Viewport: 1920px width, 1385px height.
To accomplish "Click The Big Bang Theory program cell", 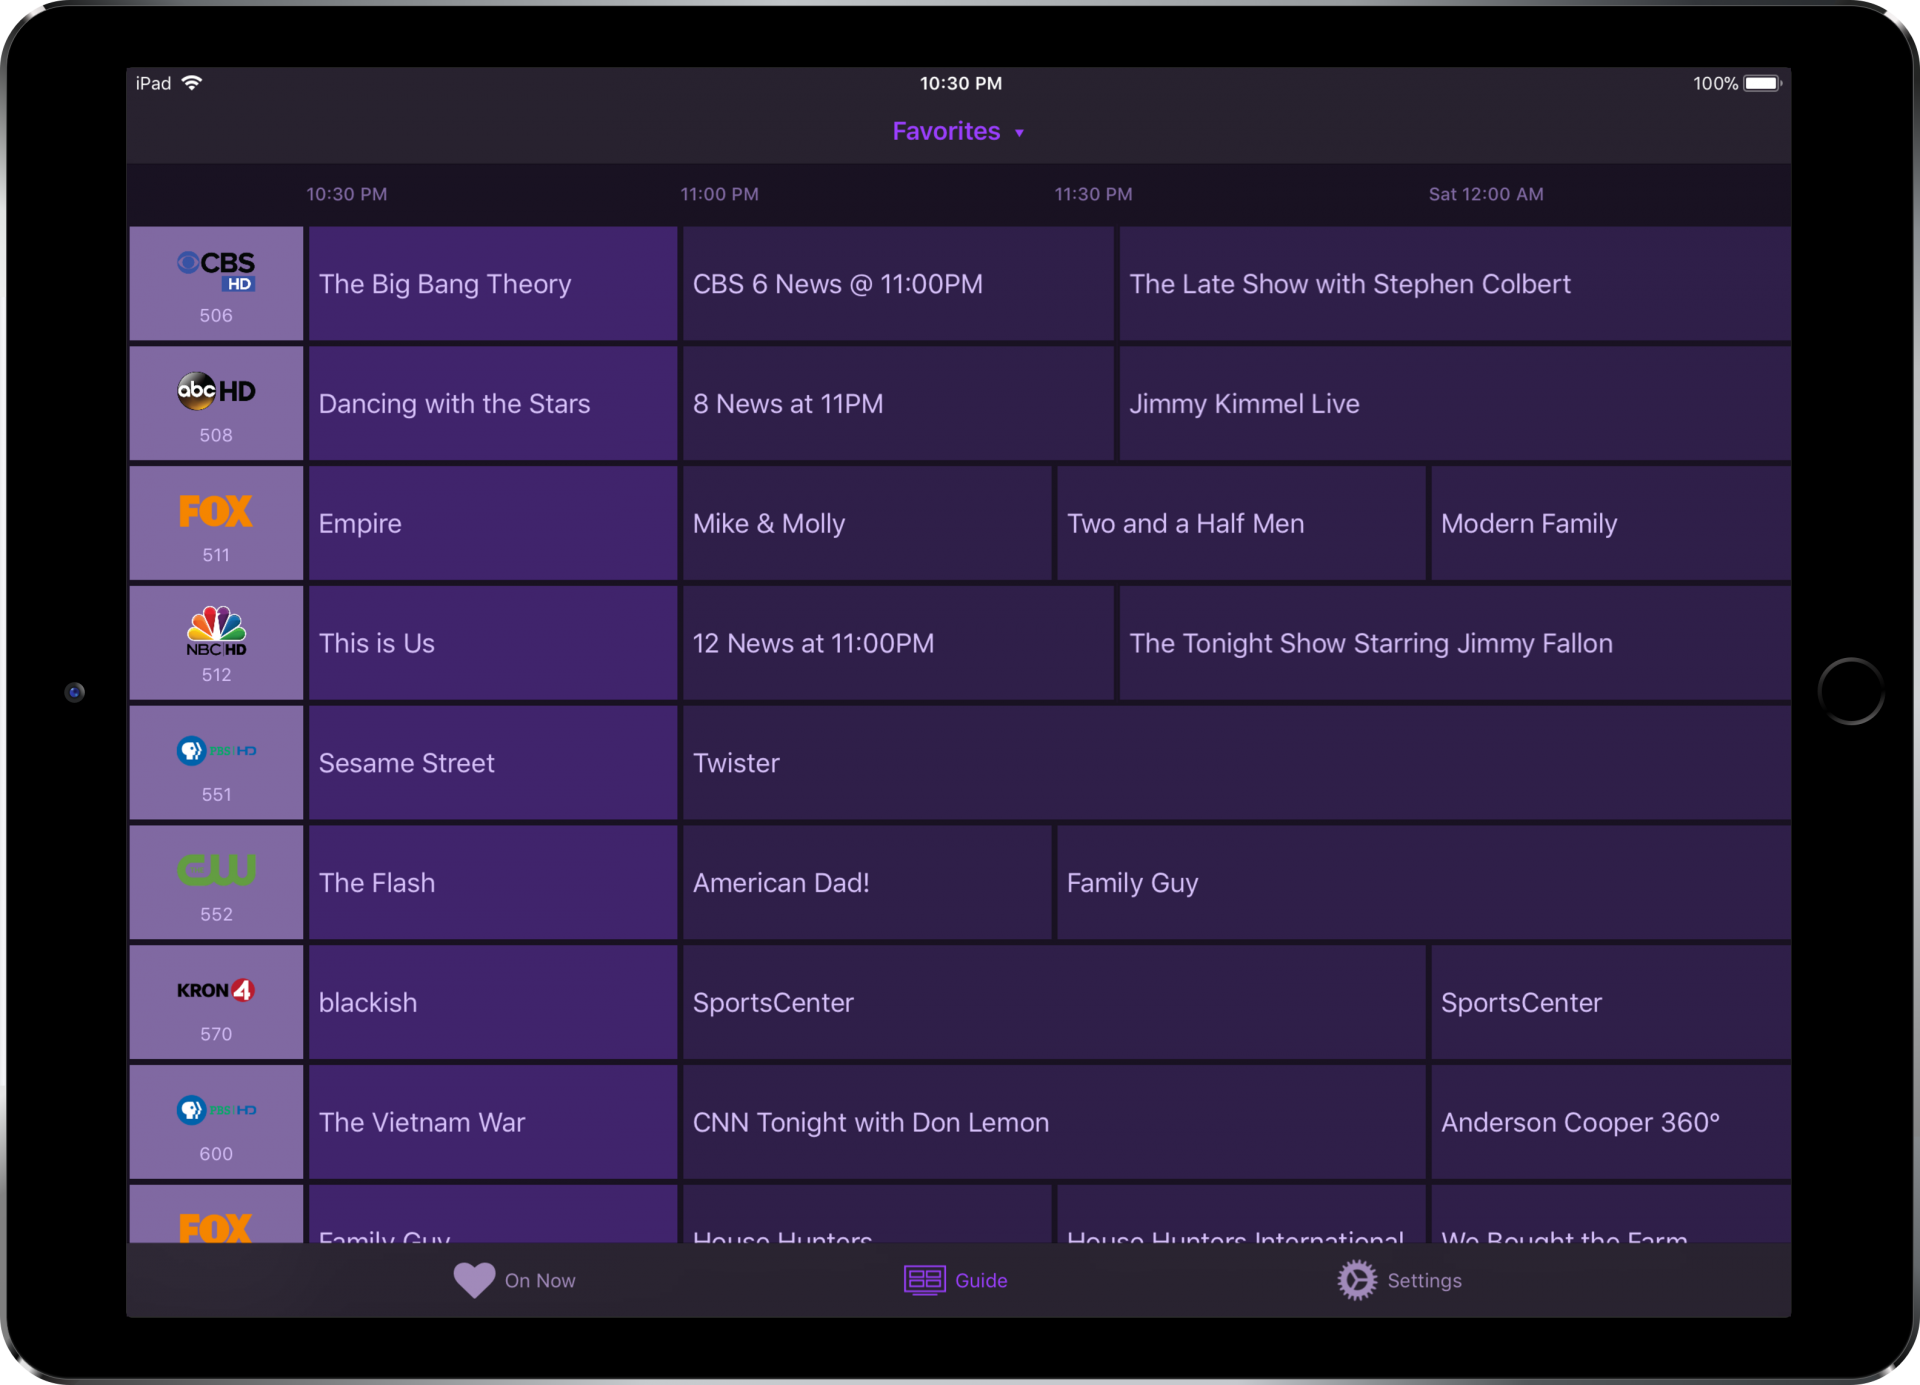I will click(487, 282).
